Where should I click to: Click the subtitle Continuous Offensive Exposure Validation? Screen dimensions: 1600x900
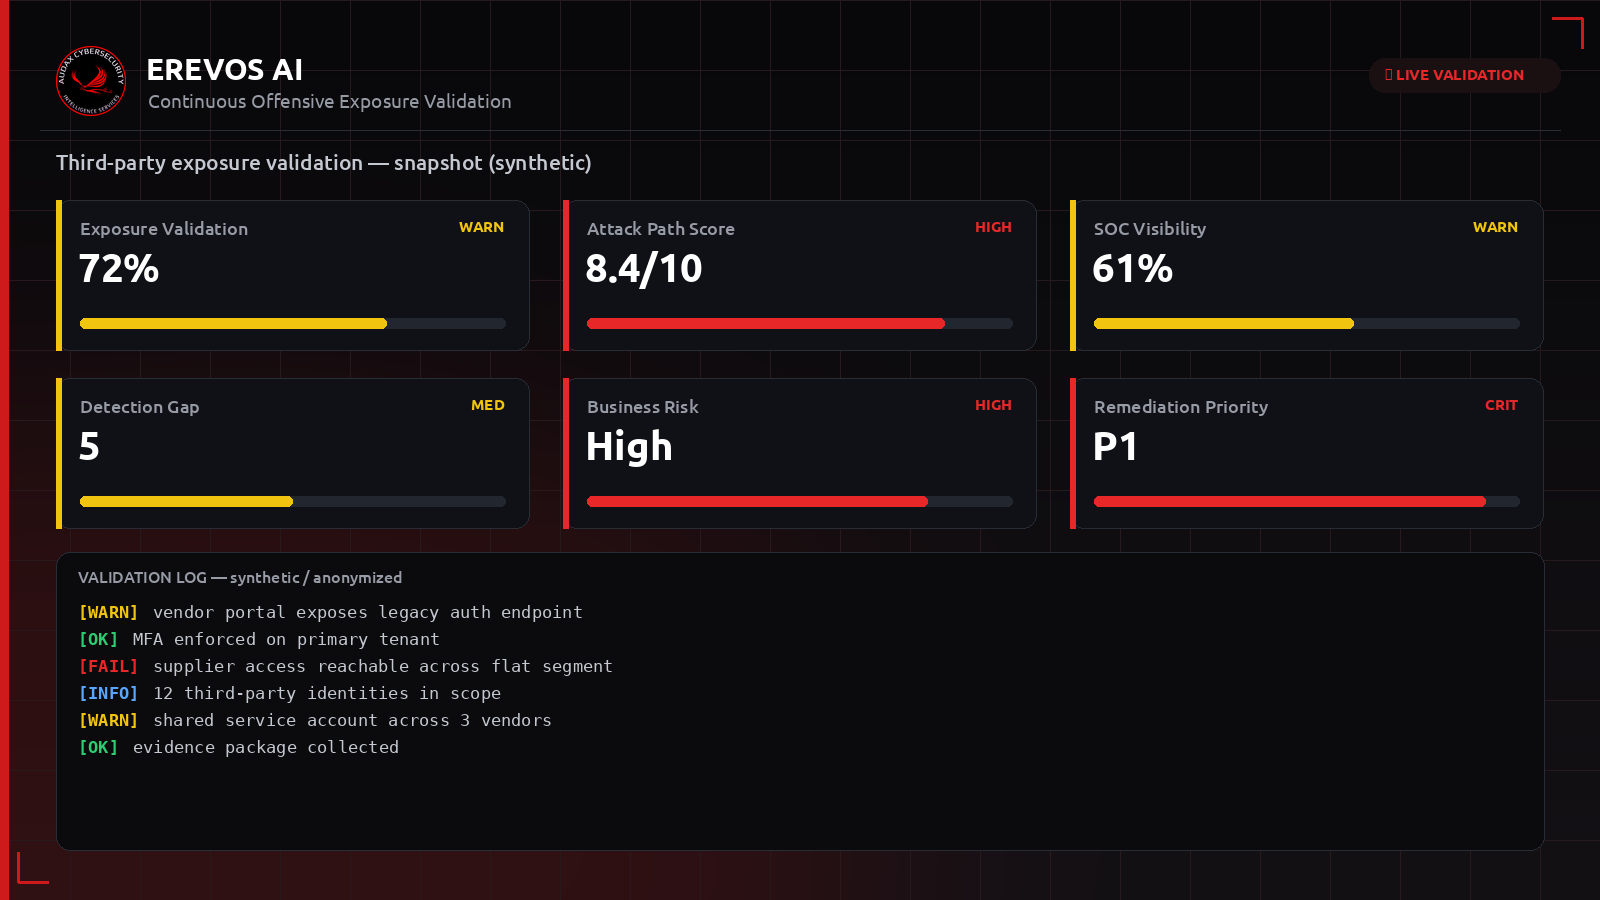coord(329,102)
